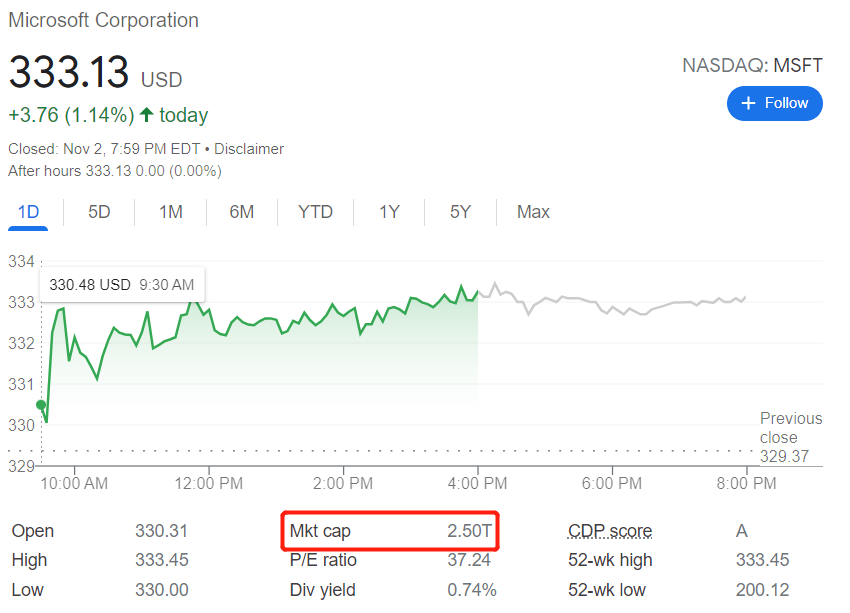Click the green up arrow icon
Viewport: 850px width, 613px height.
tap(146, 114)
